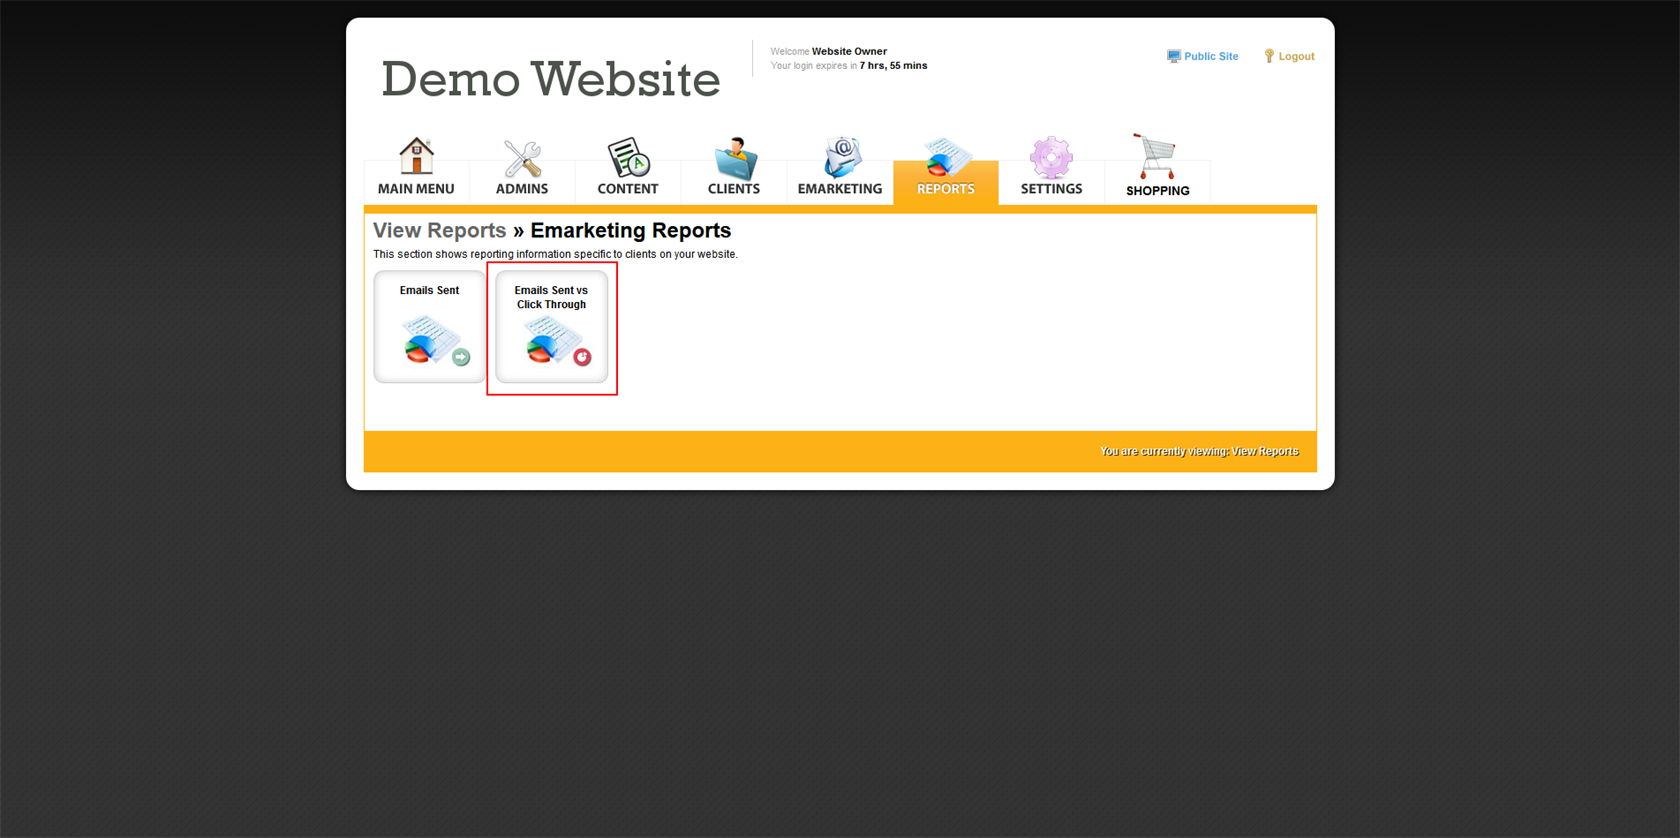Click the green arrow badge on Emails Sent
Image resolution: width=1680 pixels, height=838 pixels.
(x=461, y=357)
